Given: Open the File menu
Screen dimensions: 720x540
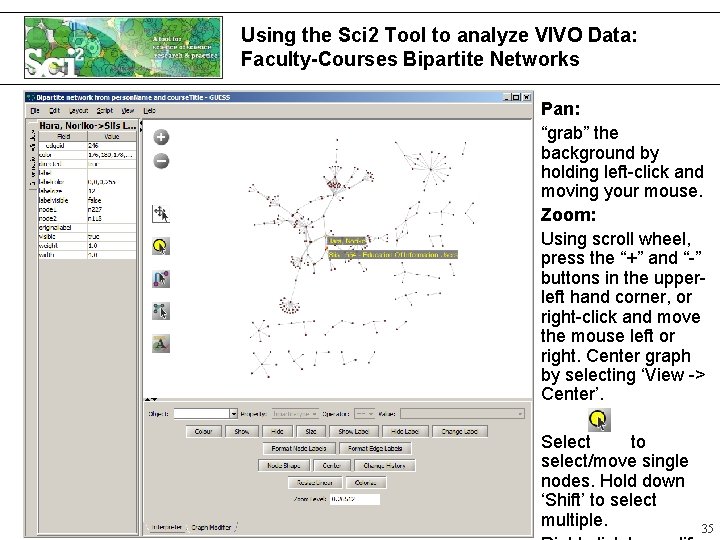Looking at the screenshot, I should pos(35,111).
